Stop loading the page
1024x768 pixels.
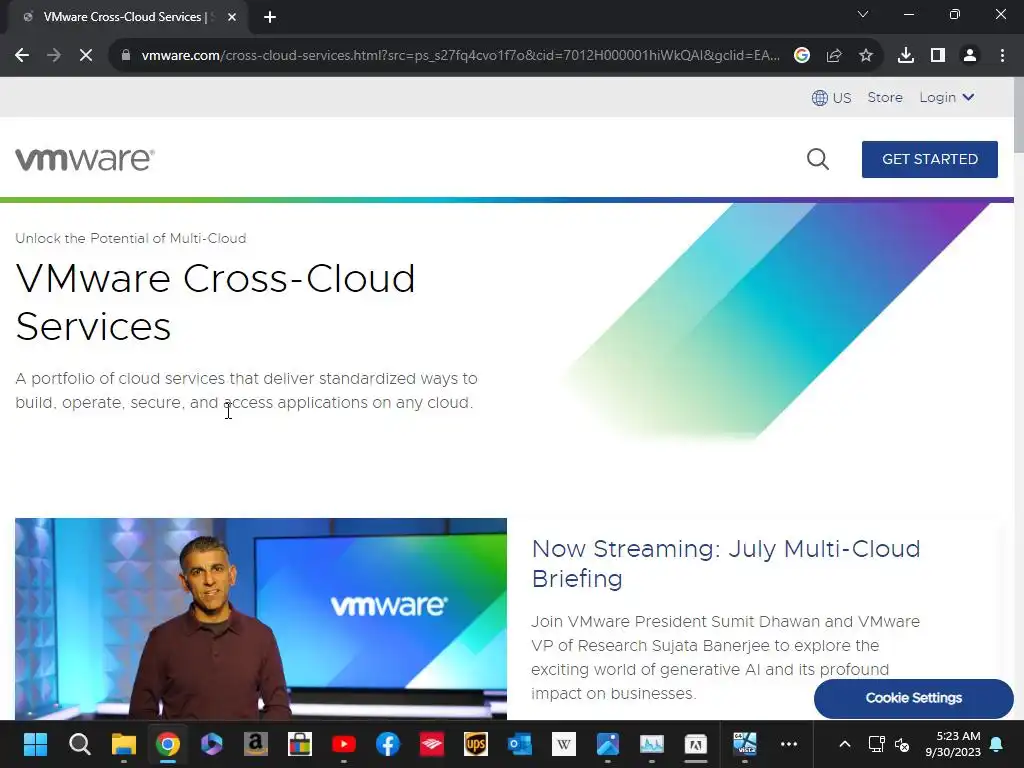pos(86,56)
